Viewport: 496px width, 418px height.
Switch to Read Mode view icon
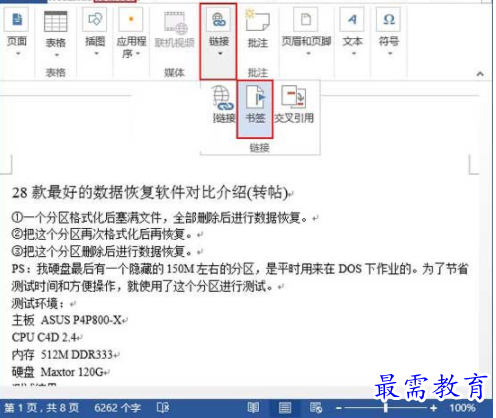(x=253, y=407)
